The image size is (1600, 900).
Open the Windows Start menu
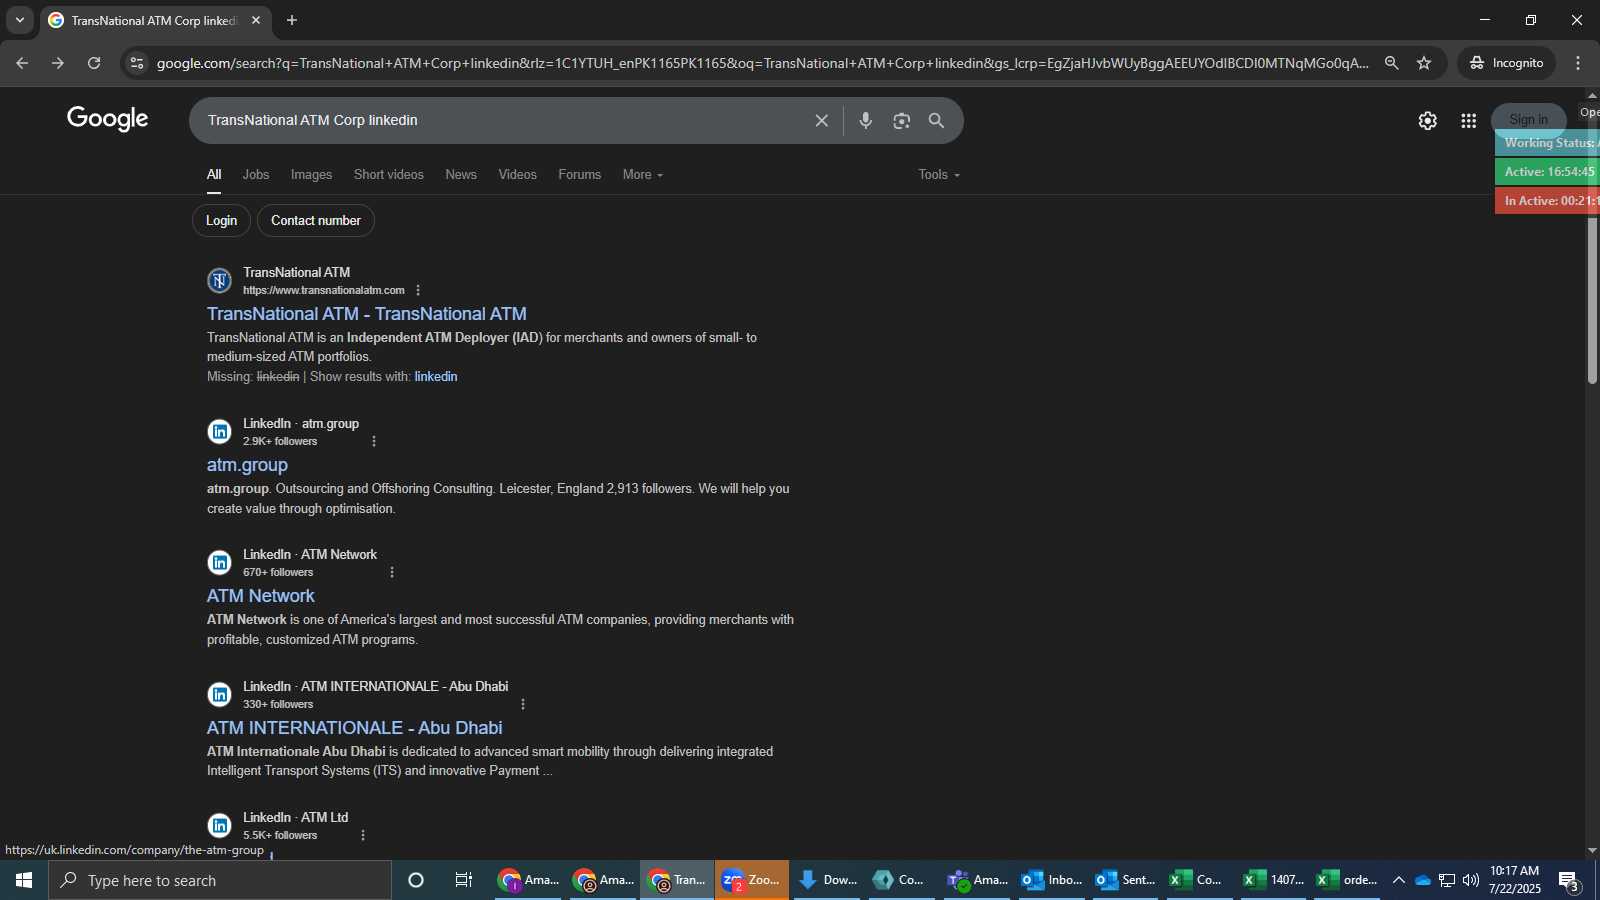pos(24,880)
